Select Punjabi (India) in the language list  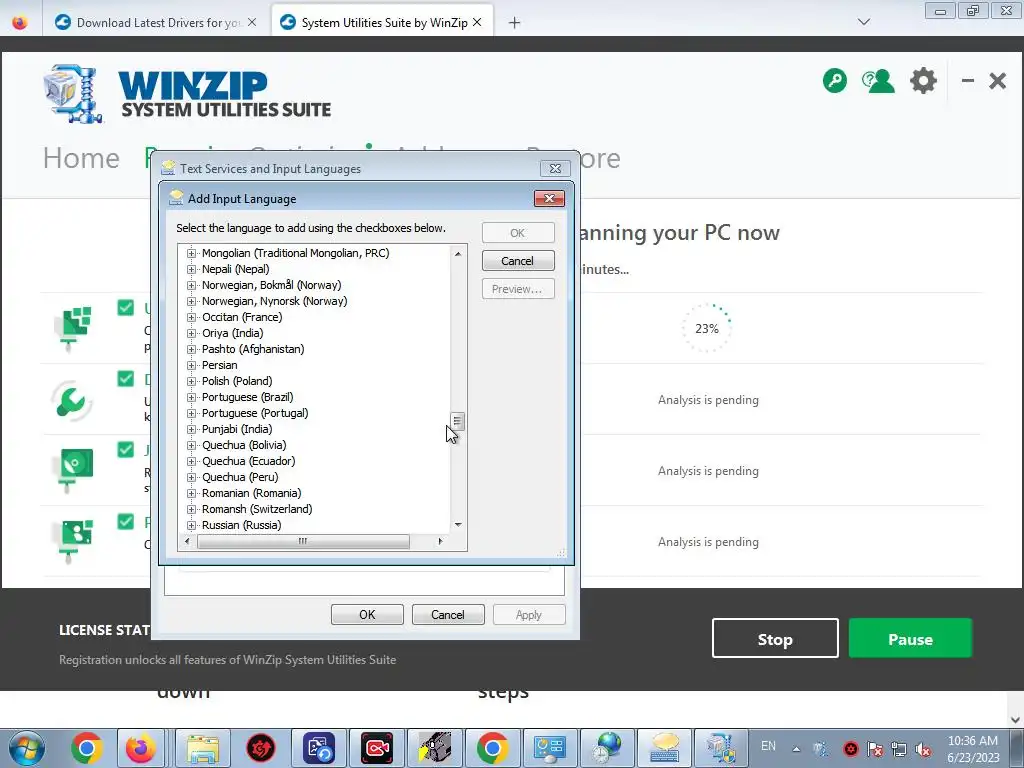pyautogui.click(x=237, y=429)
